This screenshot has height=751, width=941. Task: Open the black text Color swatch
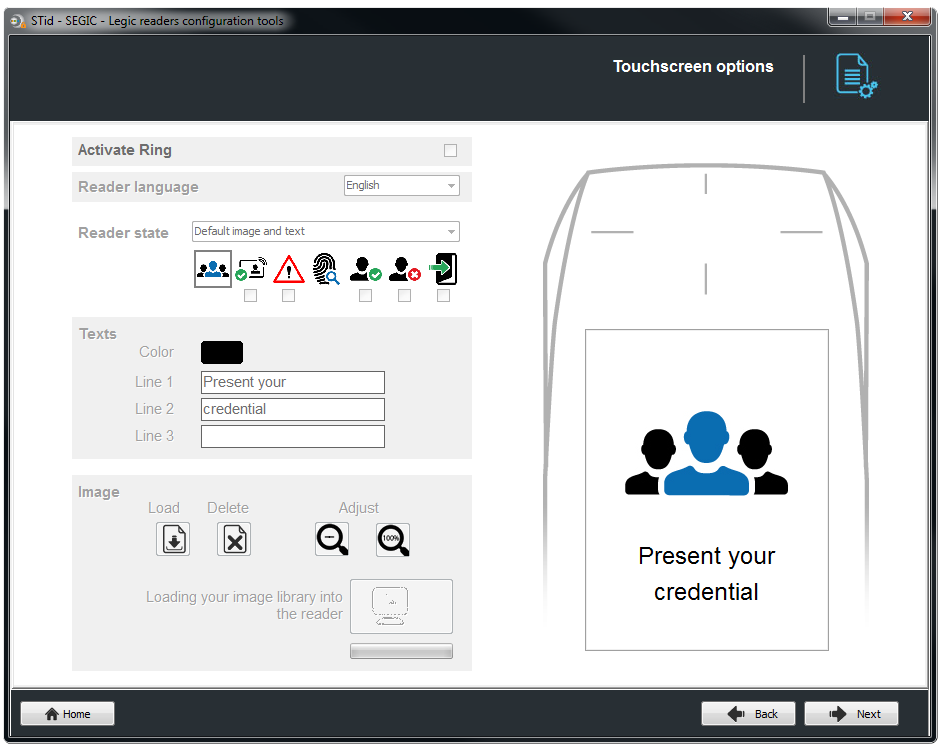(222, 352)
